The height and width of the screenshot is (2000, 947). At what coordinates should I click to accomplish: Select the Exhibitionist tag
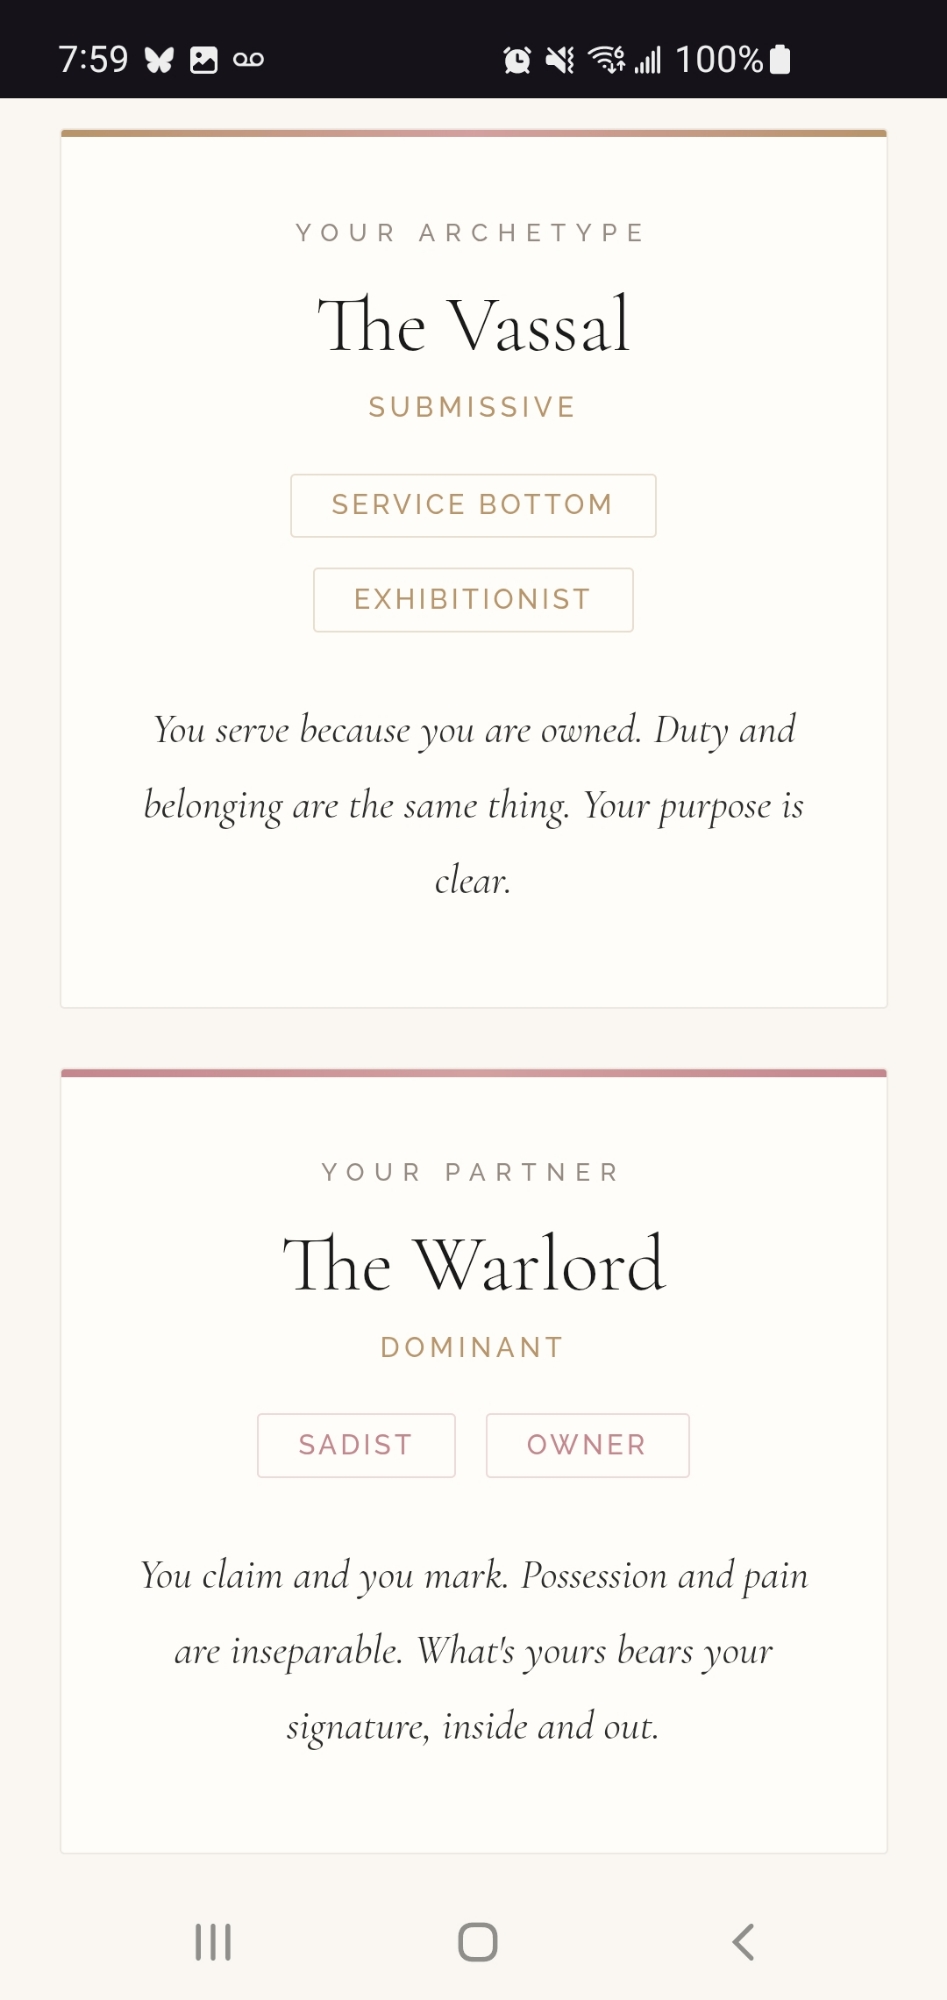[473, 600]
